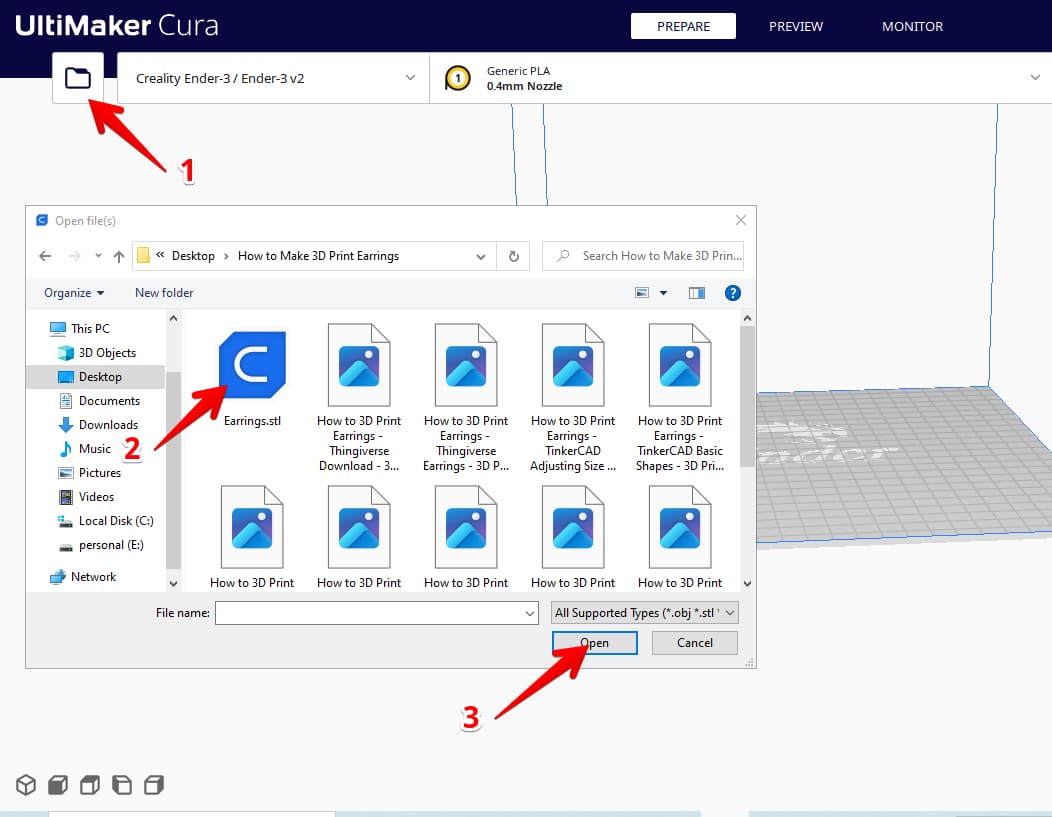Select the 3D view cube icon
The image size is (1052, 817).
26,784
